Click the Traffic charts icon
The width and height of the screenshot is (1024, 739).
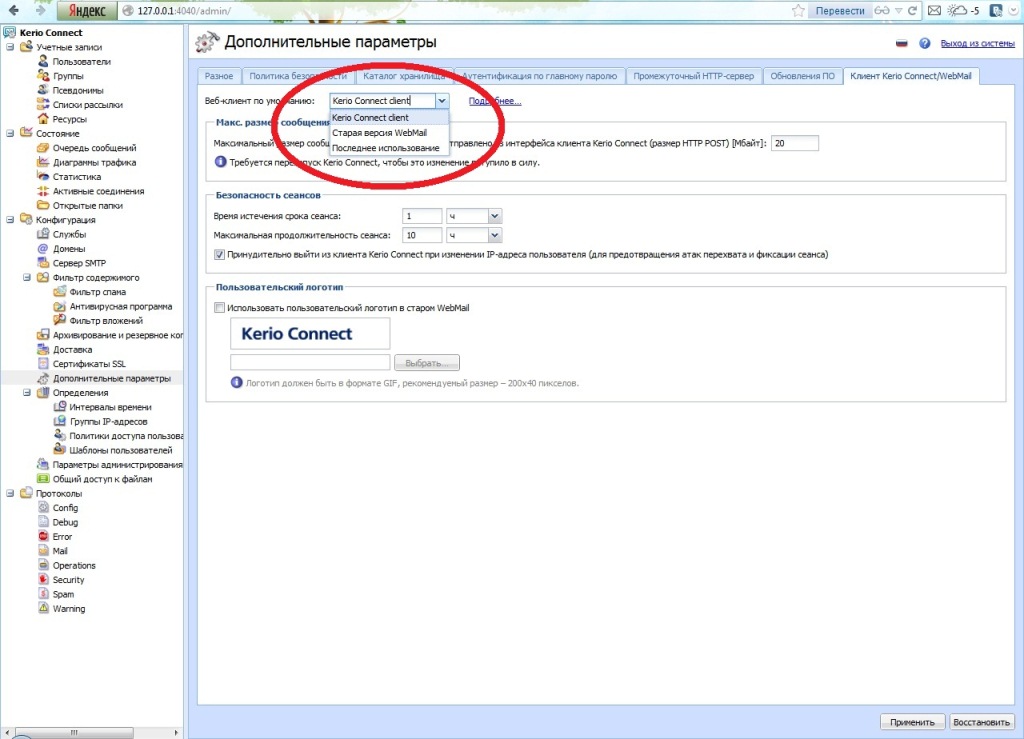[x=43, y=162]
